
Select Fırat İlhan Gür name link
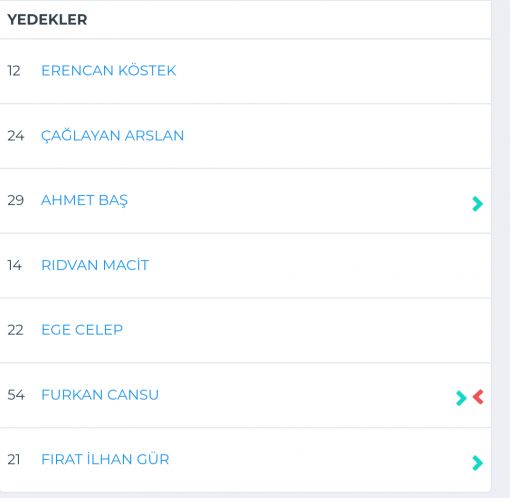[x=105, y=459]
